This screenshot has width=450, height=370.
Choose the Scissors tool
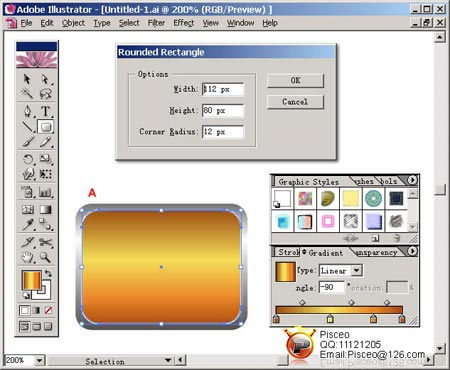point(45,242)
